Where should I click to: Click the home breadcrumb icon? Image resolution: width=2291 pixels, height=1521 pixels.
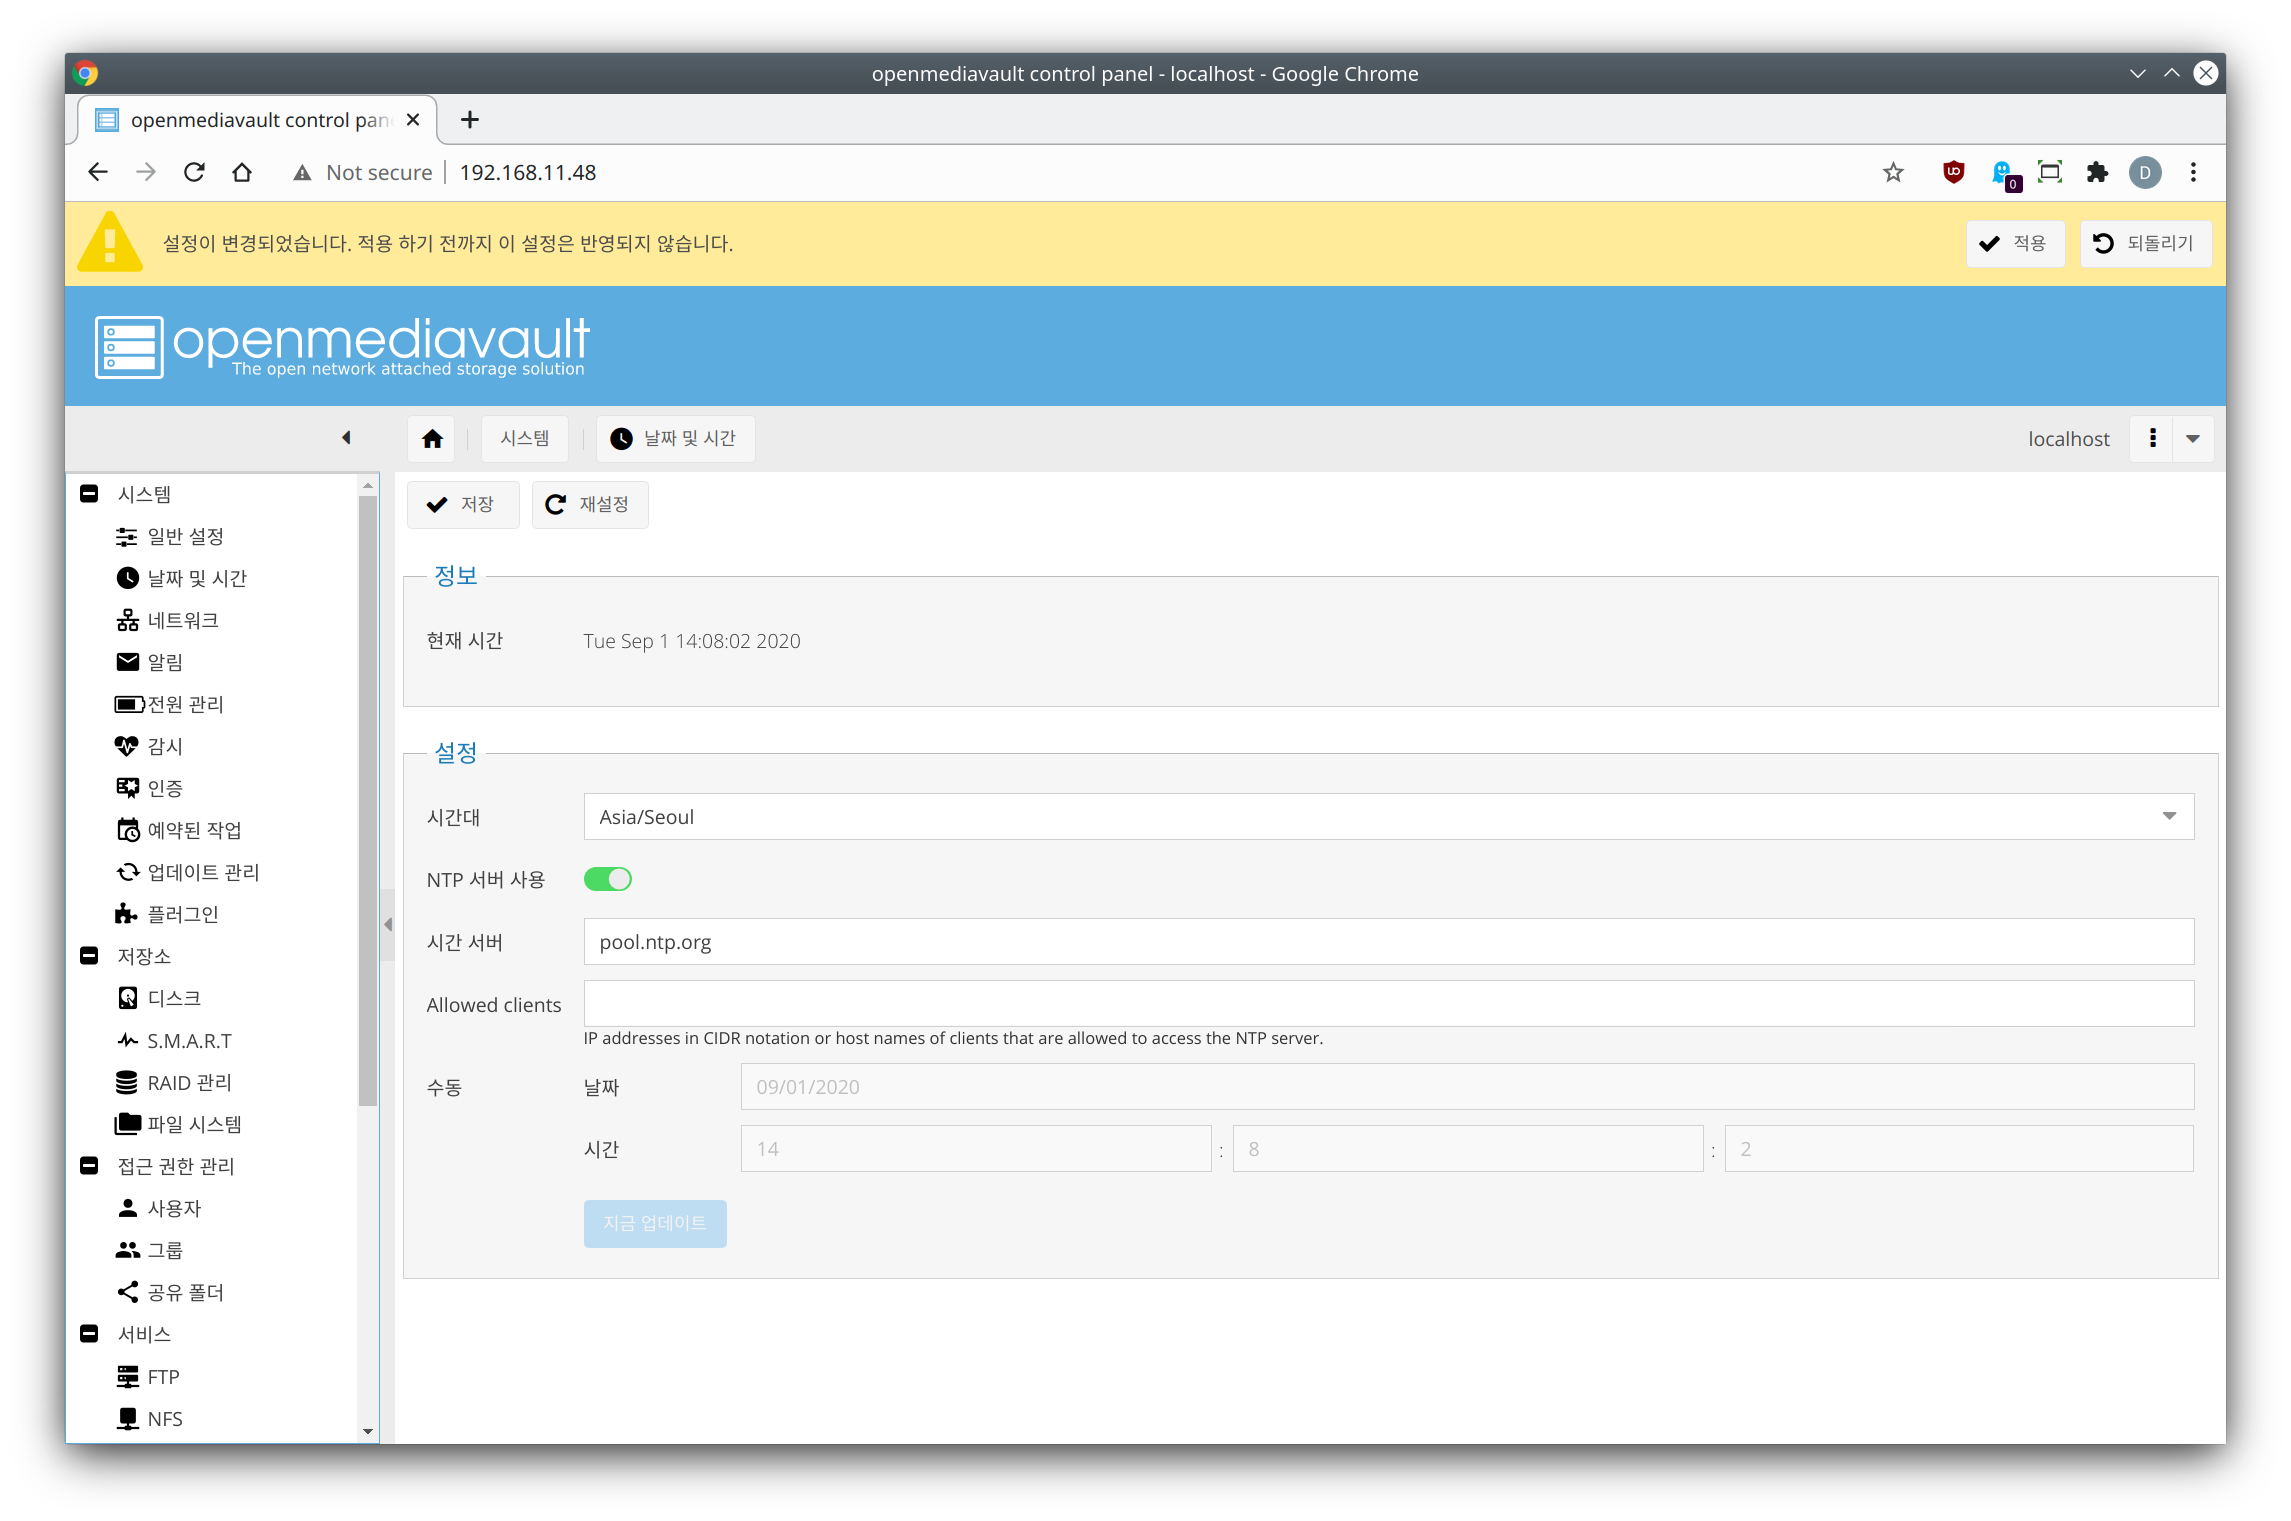tap(432, 439)
